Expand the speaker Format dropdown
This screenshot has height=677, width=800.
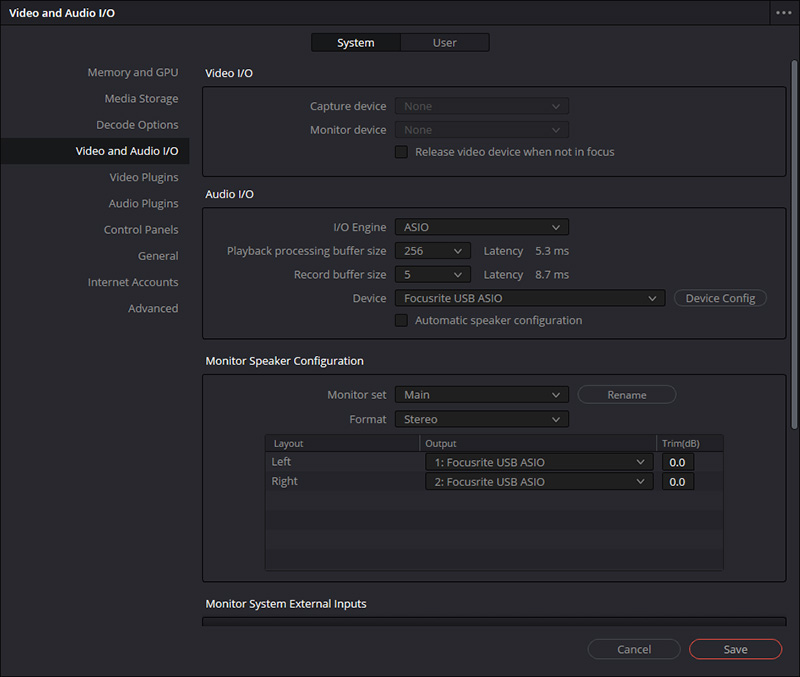[481, 420]
